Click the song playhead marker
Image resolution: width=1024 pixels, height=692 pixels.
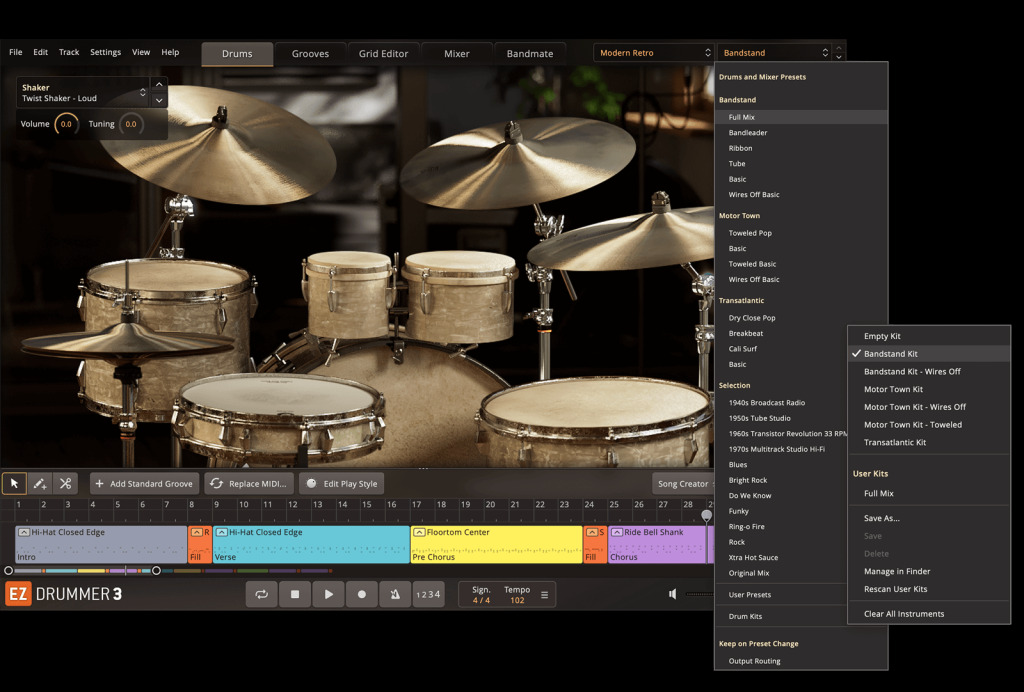coord(707,516)
